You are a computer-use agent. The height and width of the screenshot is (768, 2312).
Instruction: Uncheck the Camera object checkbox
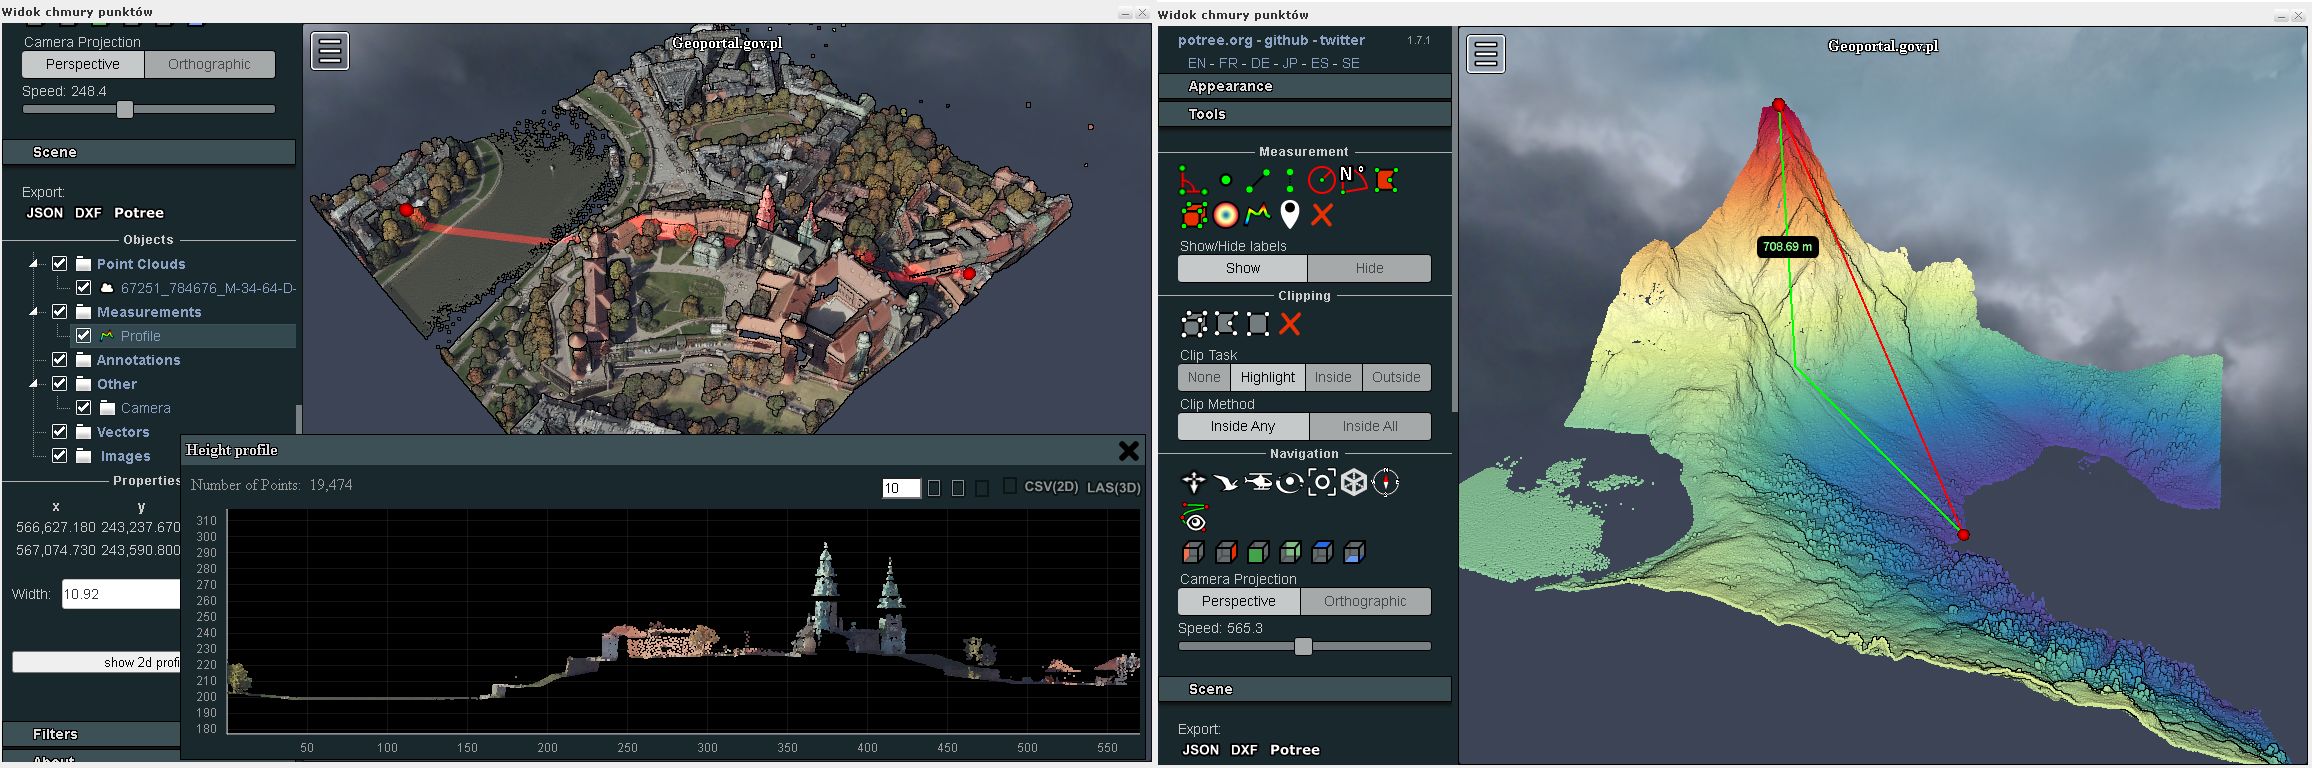(x=84, y=408)
